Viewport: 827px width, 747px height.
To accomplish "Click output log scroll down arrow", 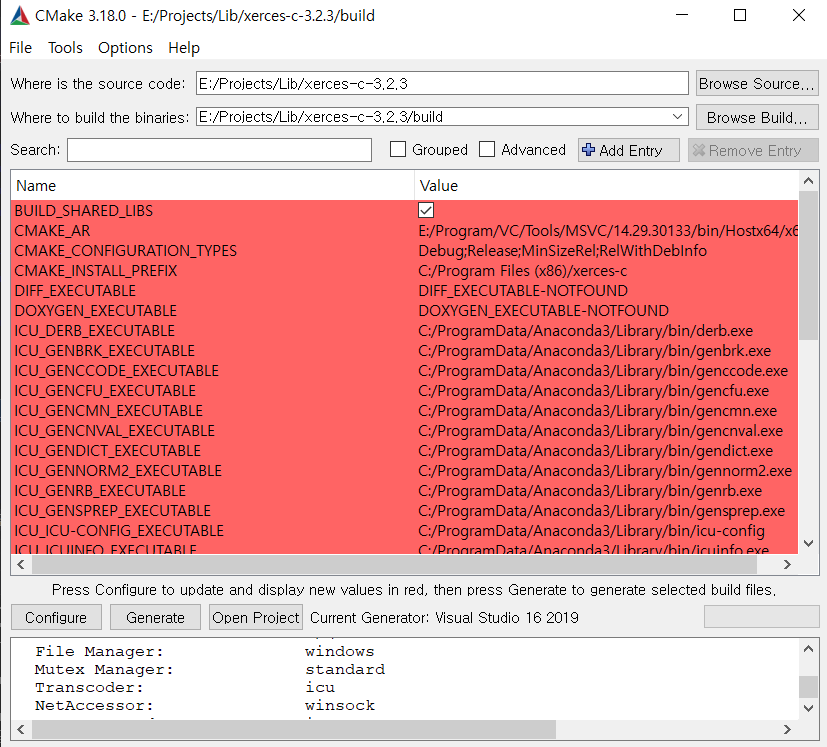I will 808,708.
